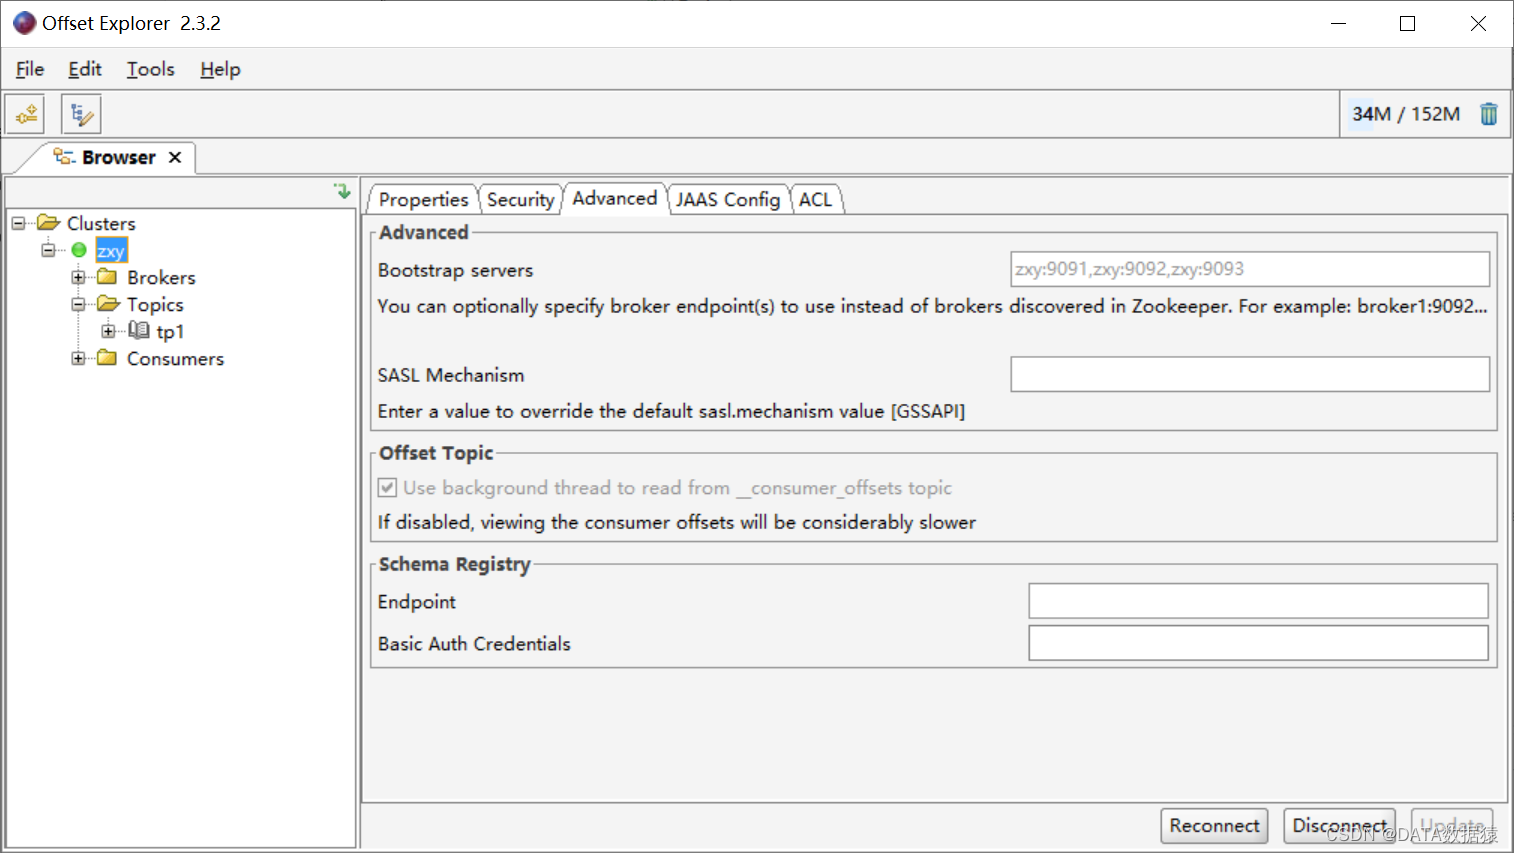
Task: Minimize the Offset Explorer window
Action: [1338, 23]
